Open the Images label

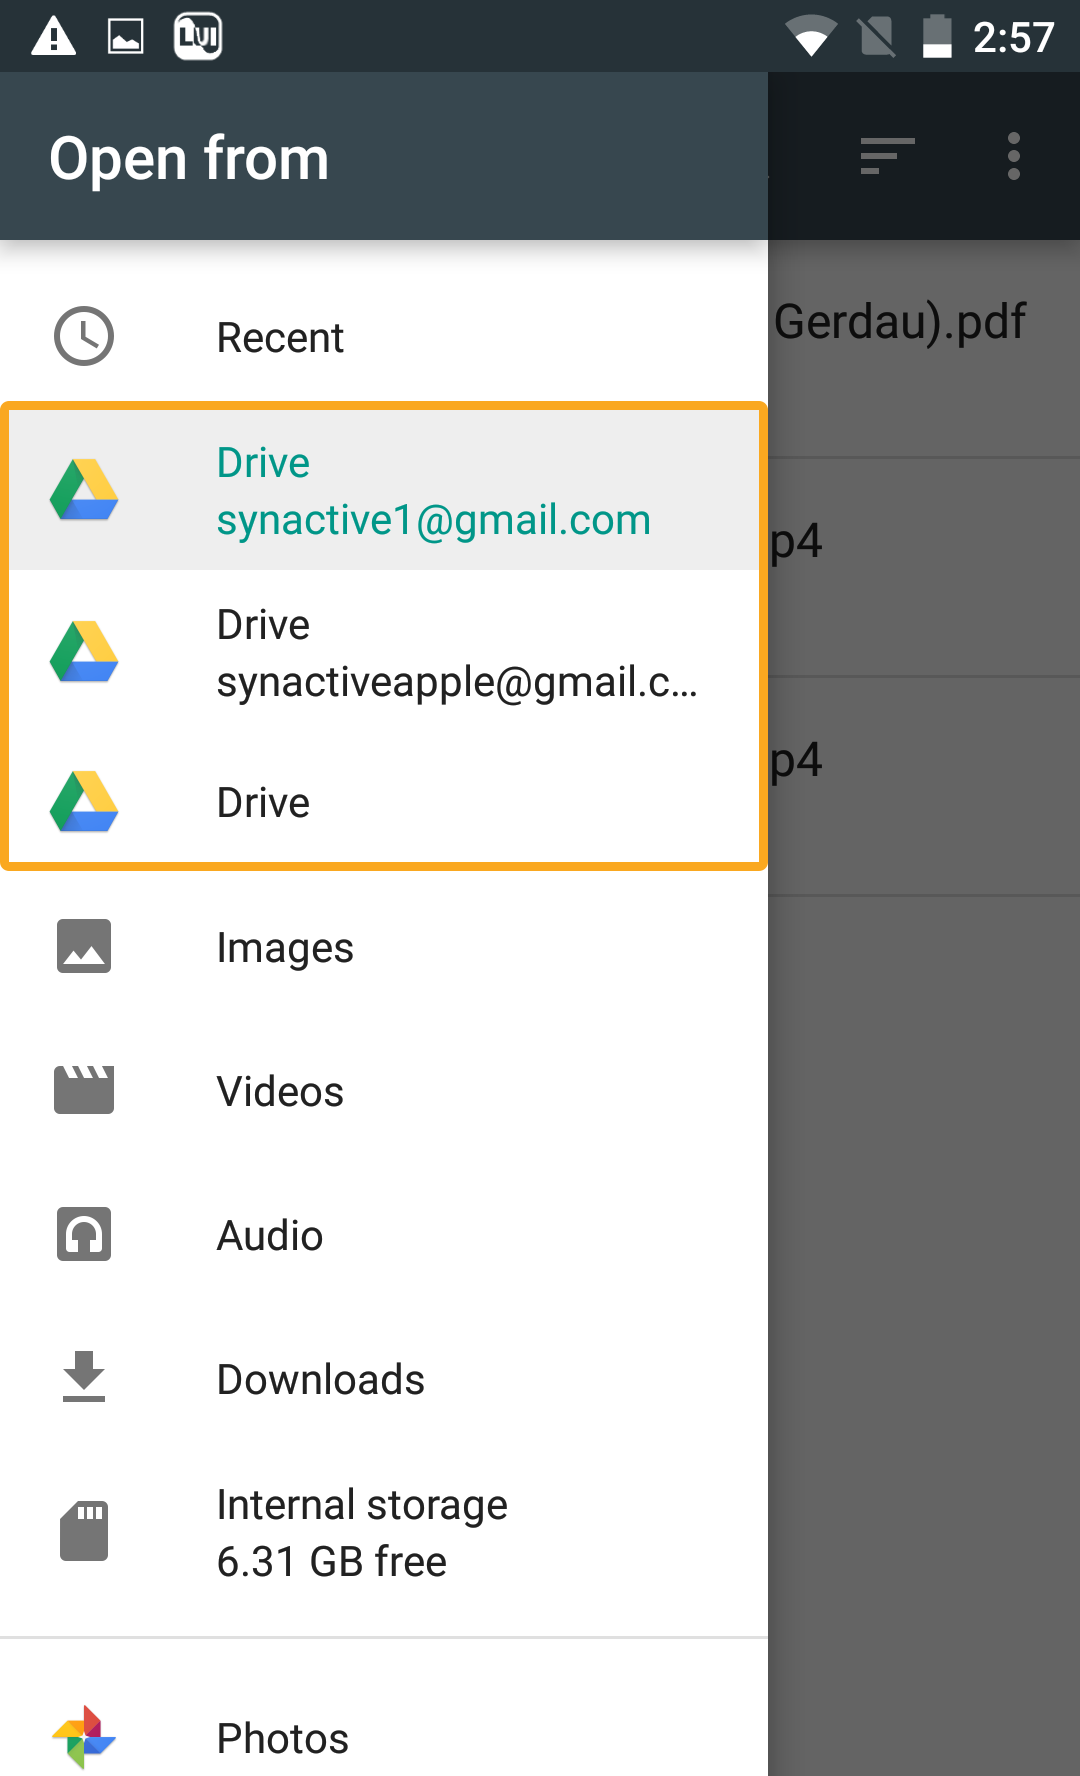[285, 948]
